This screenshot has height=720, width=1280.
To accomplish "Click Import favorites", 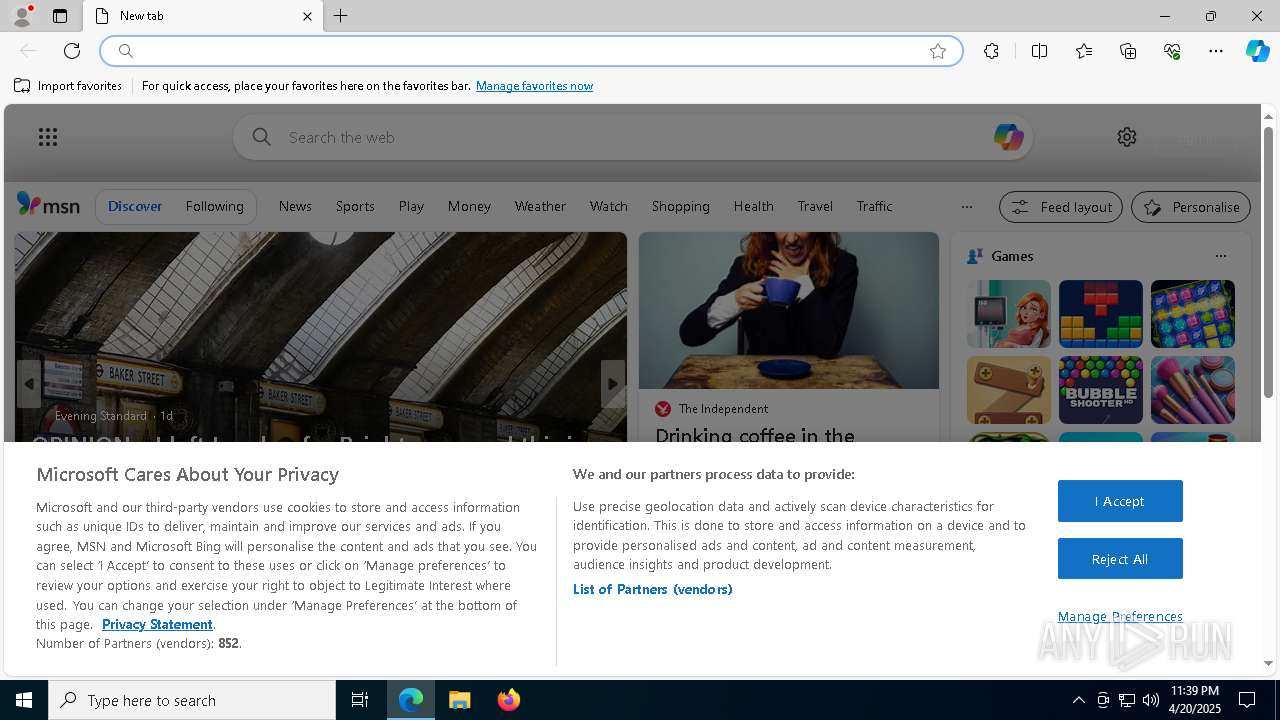I will (68, 86).
